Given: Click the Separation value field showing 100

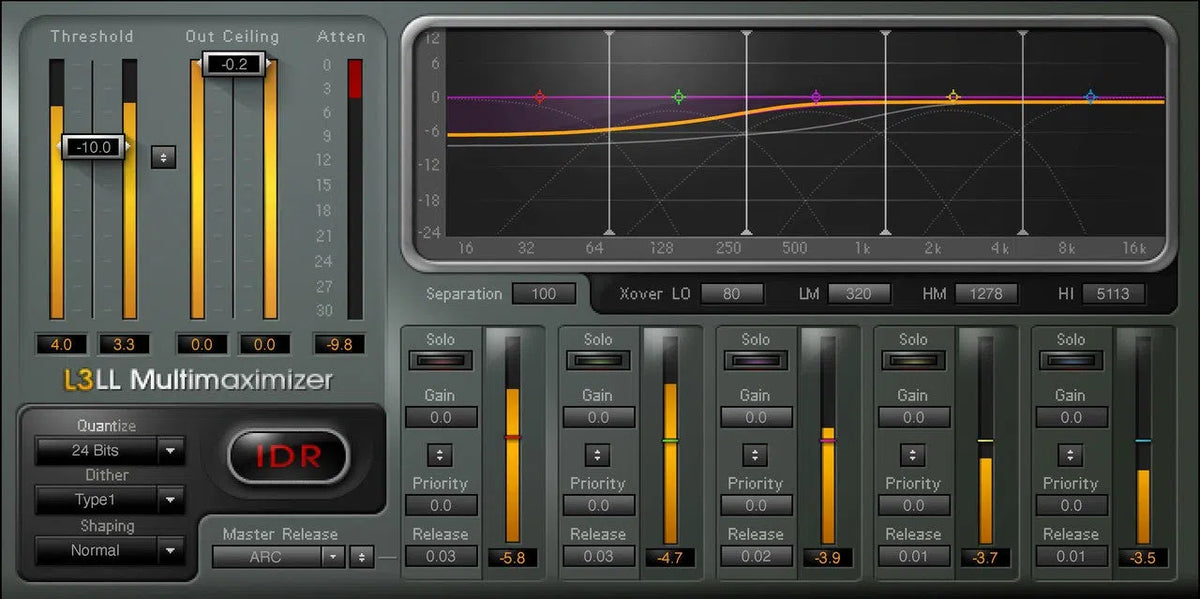Looking at the screenshot, I should 544,294.
